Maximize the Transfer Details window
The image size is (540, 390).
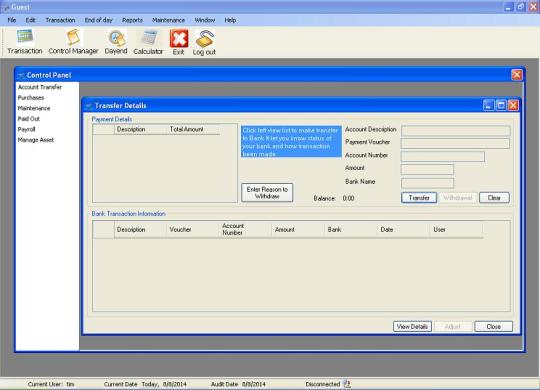(501, 105)
